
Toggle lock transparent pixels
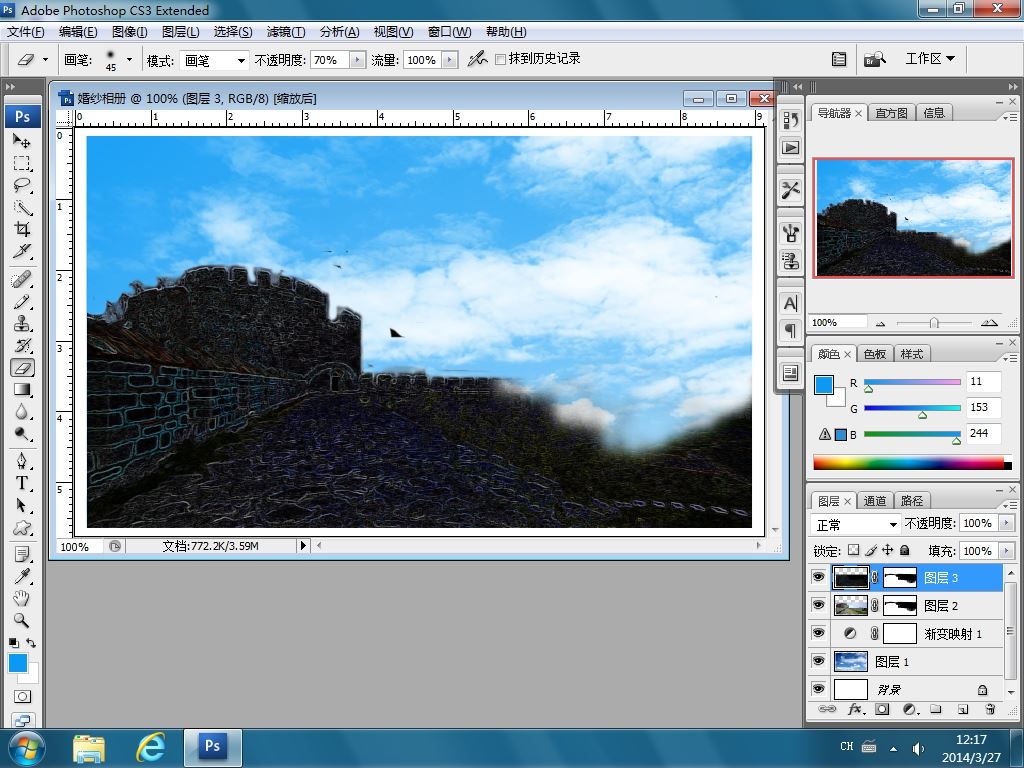coord(854,551)
